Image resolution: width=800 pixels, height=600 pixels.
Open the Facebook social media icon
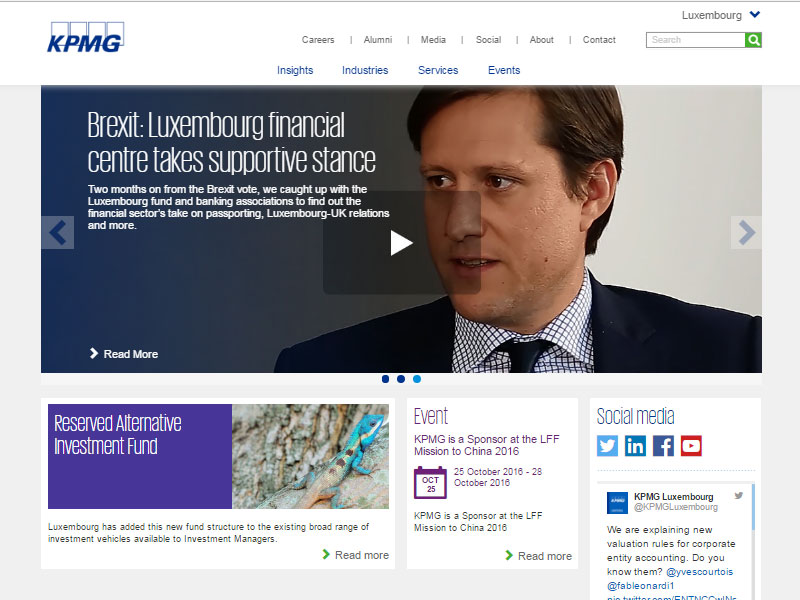click(x=663, y=446)
